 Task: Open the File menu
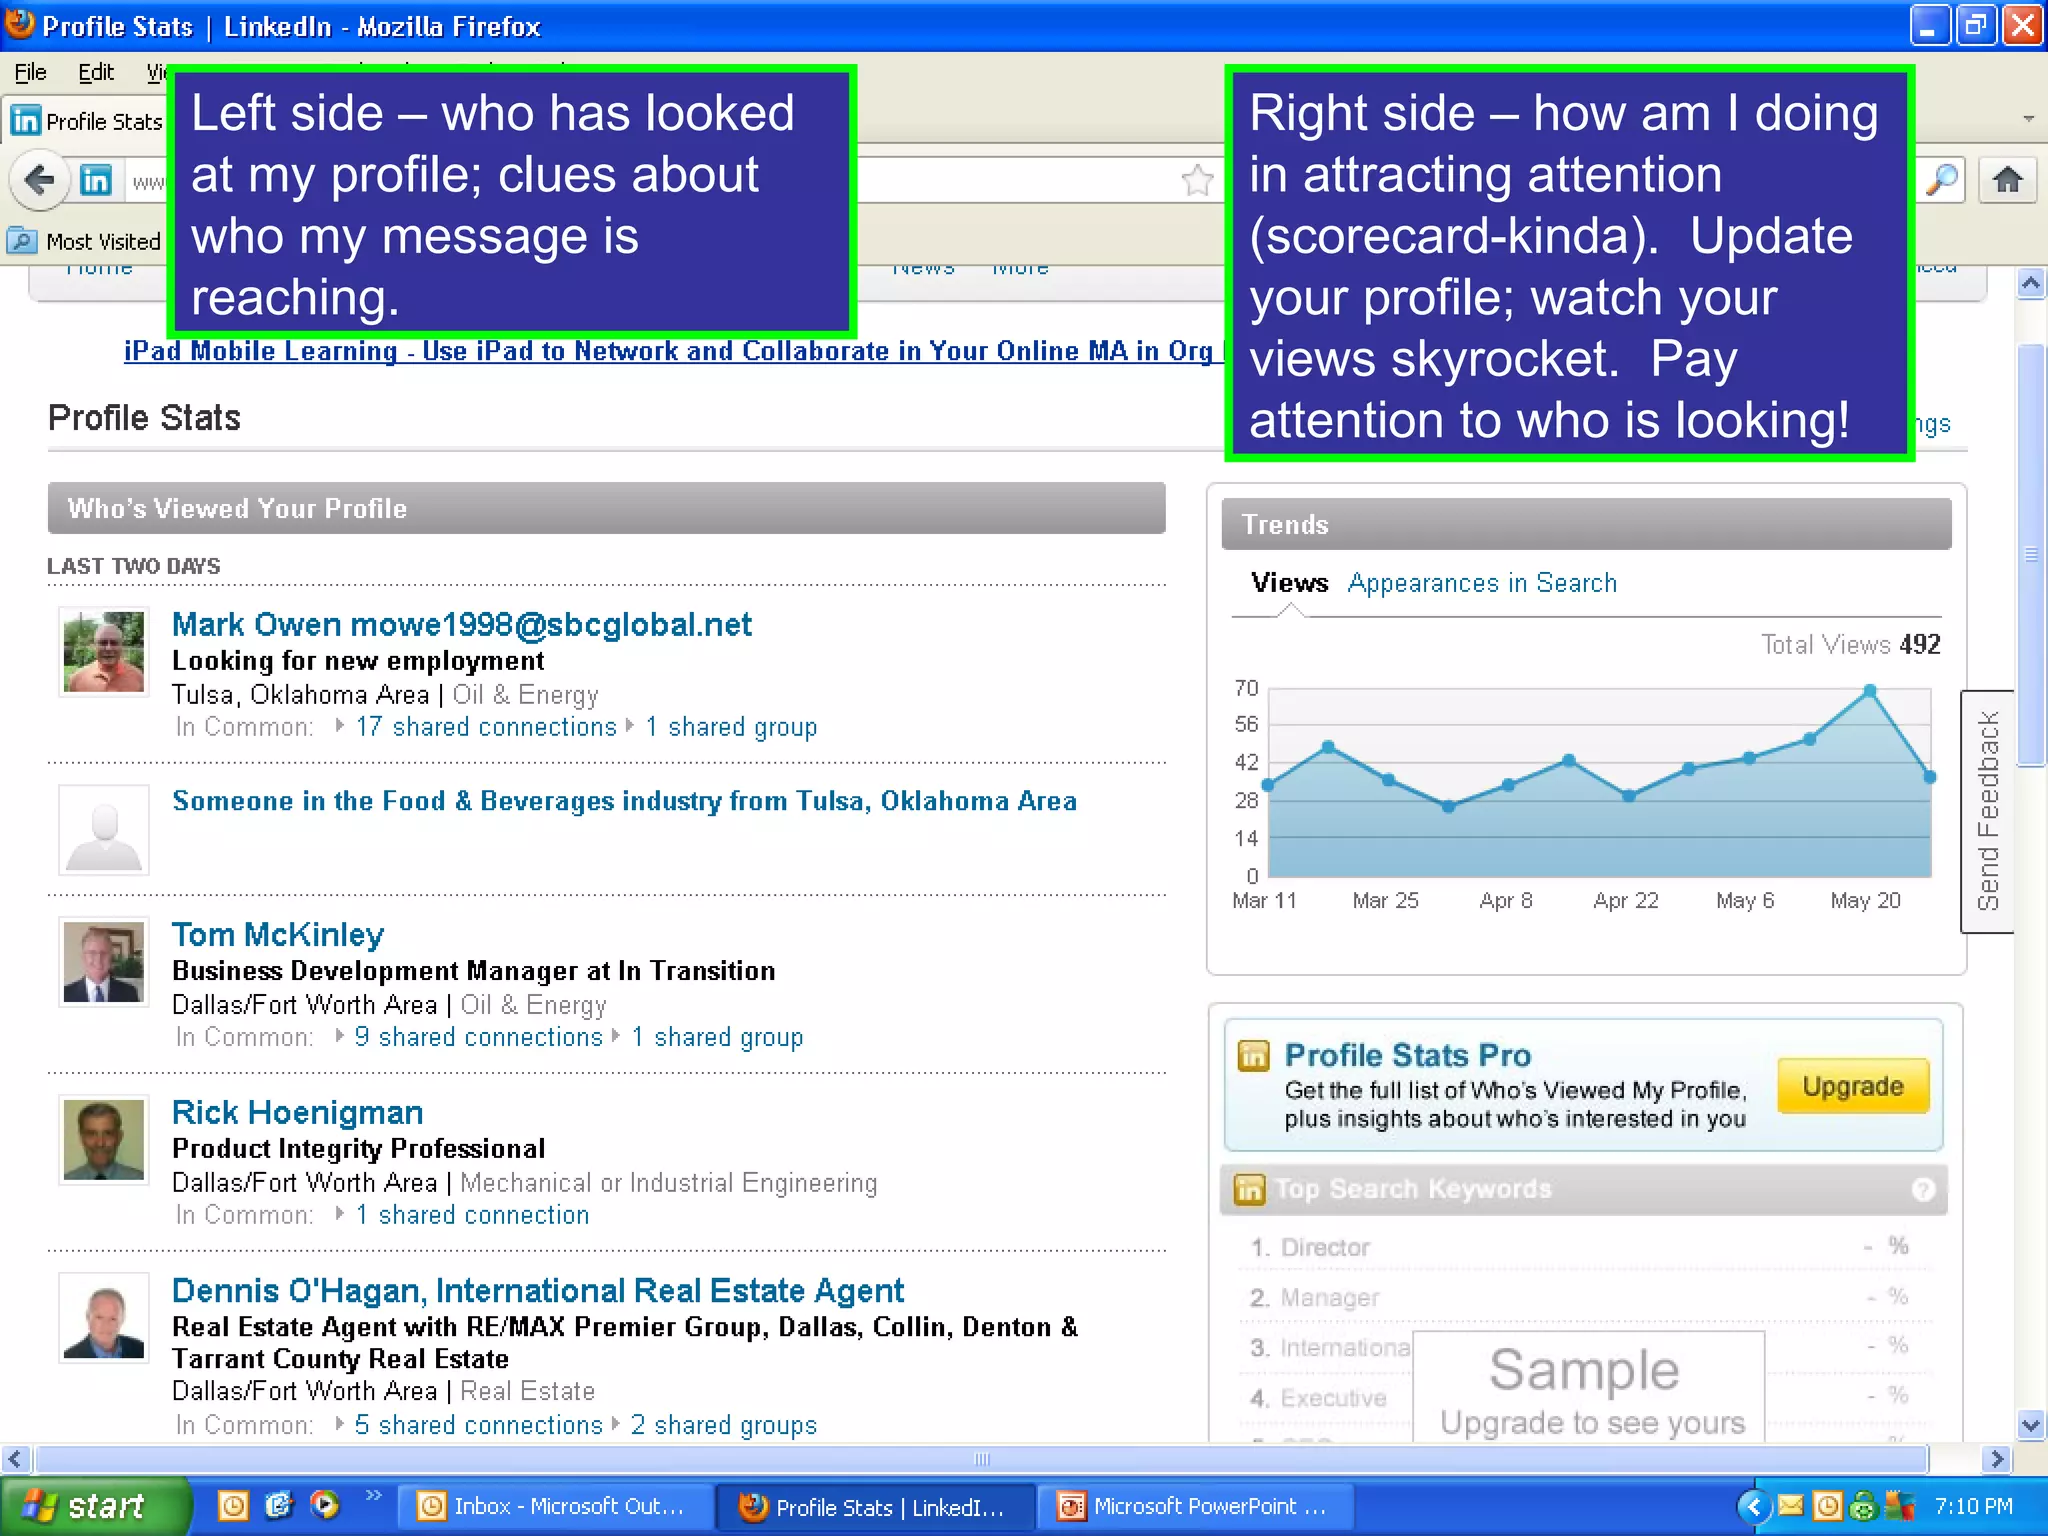[30, 72]
